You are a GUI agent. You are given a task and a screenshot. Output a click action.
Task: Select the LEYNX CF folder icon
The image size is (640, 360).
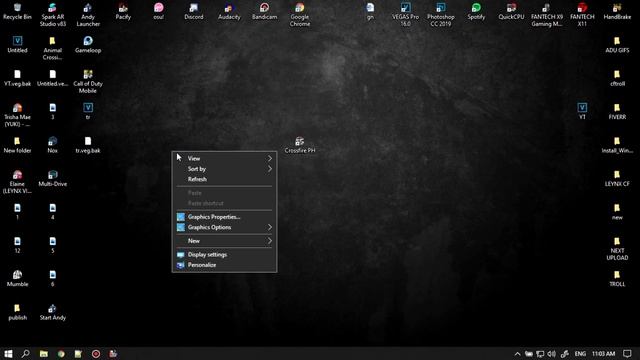[617, 178]
